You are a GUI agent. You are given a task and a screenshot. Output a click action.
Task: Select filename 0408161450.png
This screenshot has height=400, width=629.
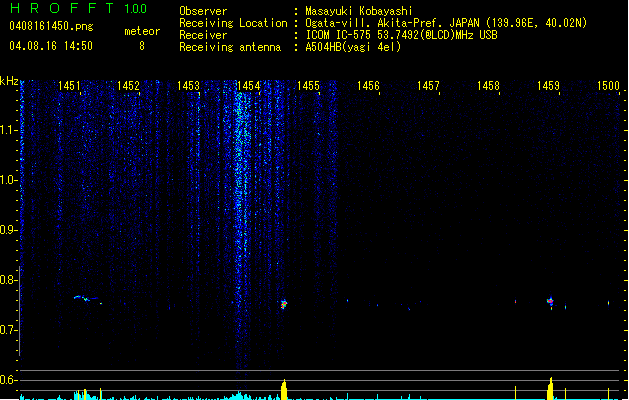51,26
